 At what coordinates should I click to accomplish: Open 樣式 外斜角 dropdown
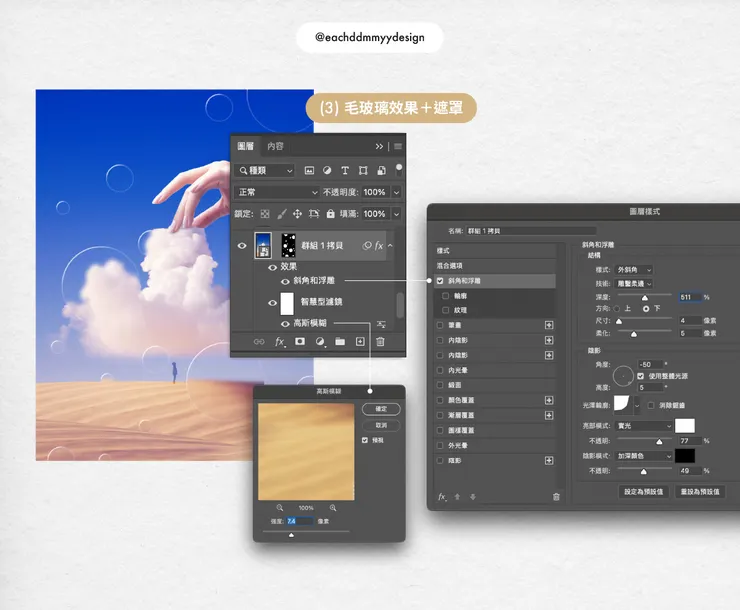634,270
